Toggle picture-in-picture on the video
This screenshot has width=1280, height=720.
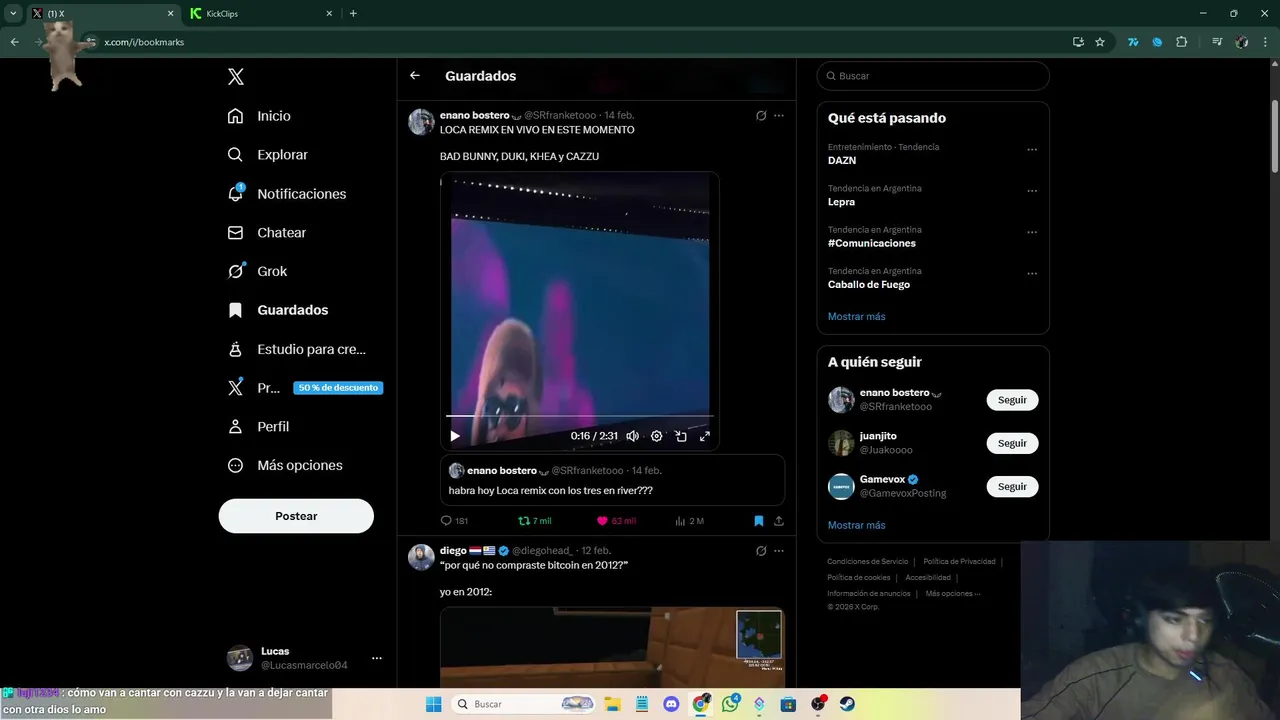681,436
